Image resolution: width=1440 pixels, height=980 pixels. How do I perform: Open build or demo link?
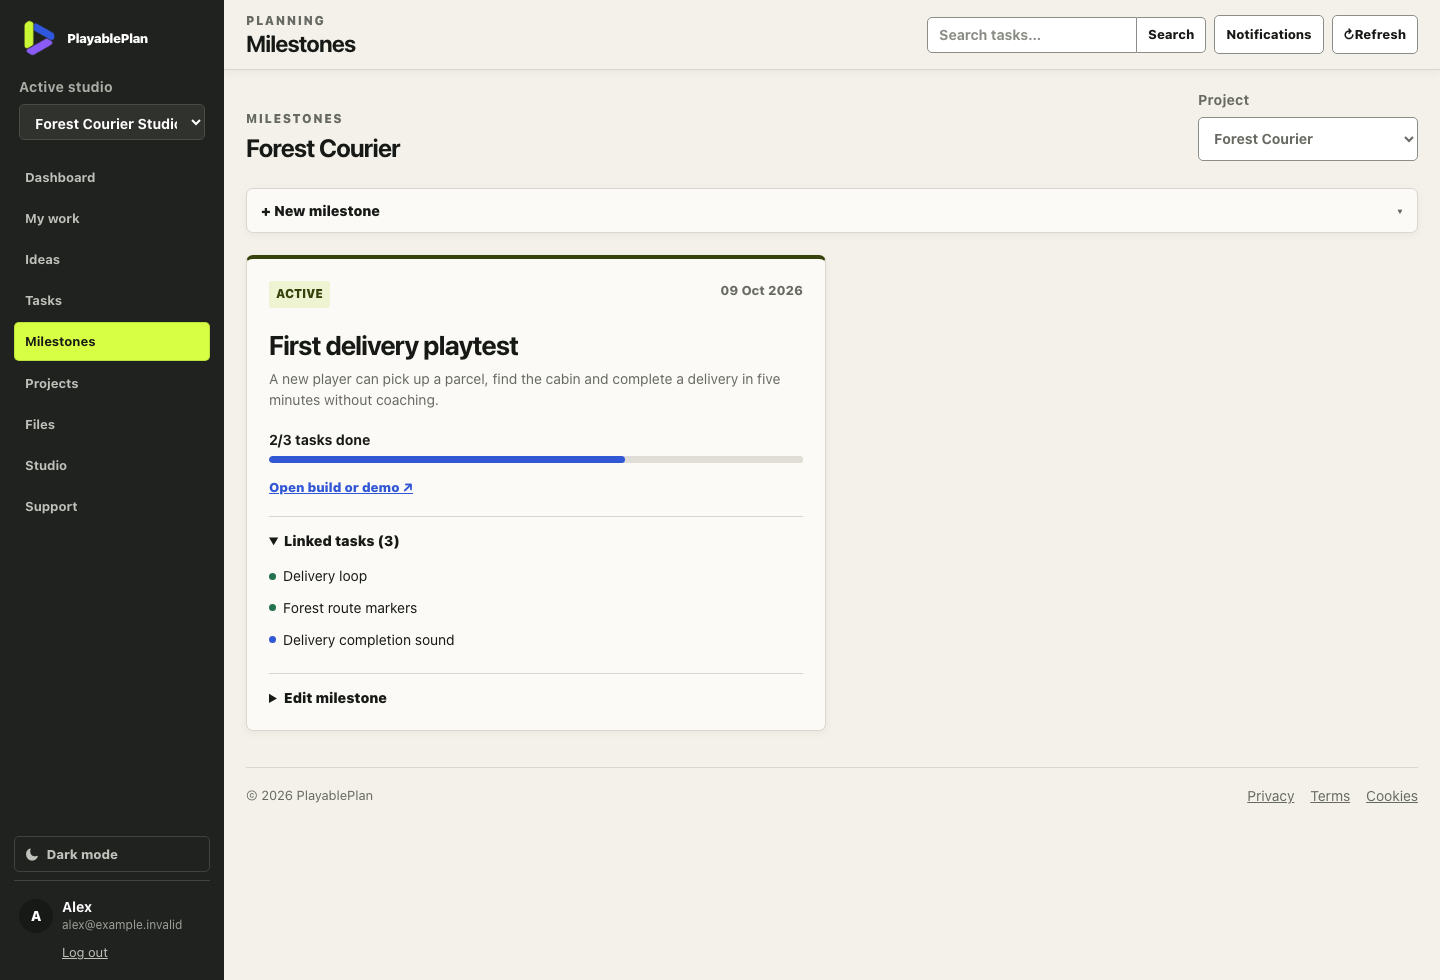click(341, 487)
